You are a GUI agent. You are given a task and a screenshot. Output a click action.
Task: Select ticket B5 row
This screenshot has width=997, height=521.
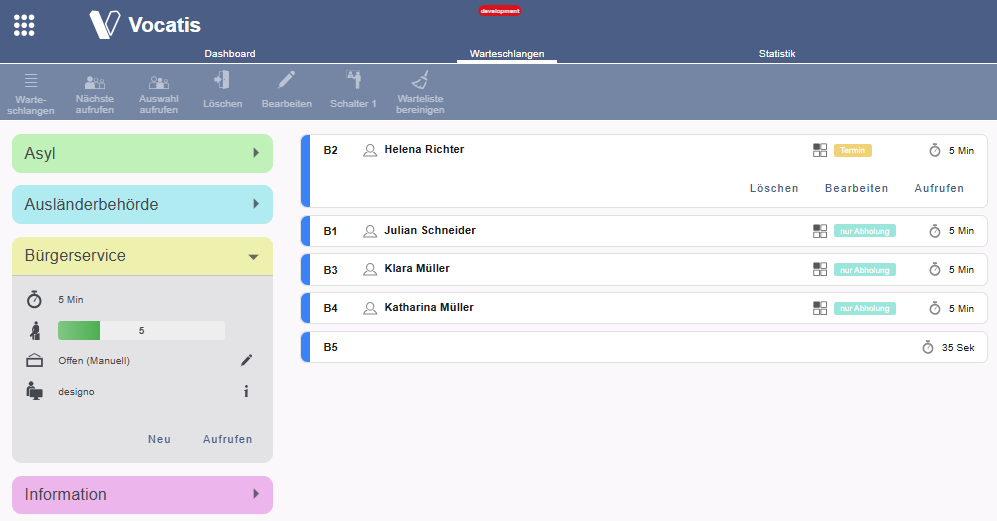pos(644,347)
